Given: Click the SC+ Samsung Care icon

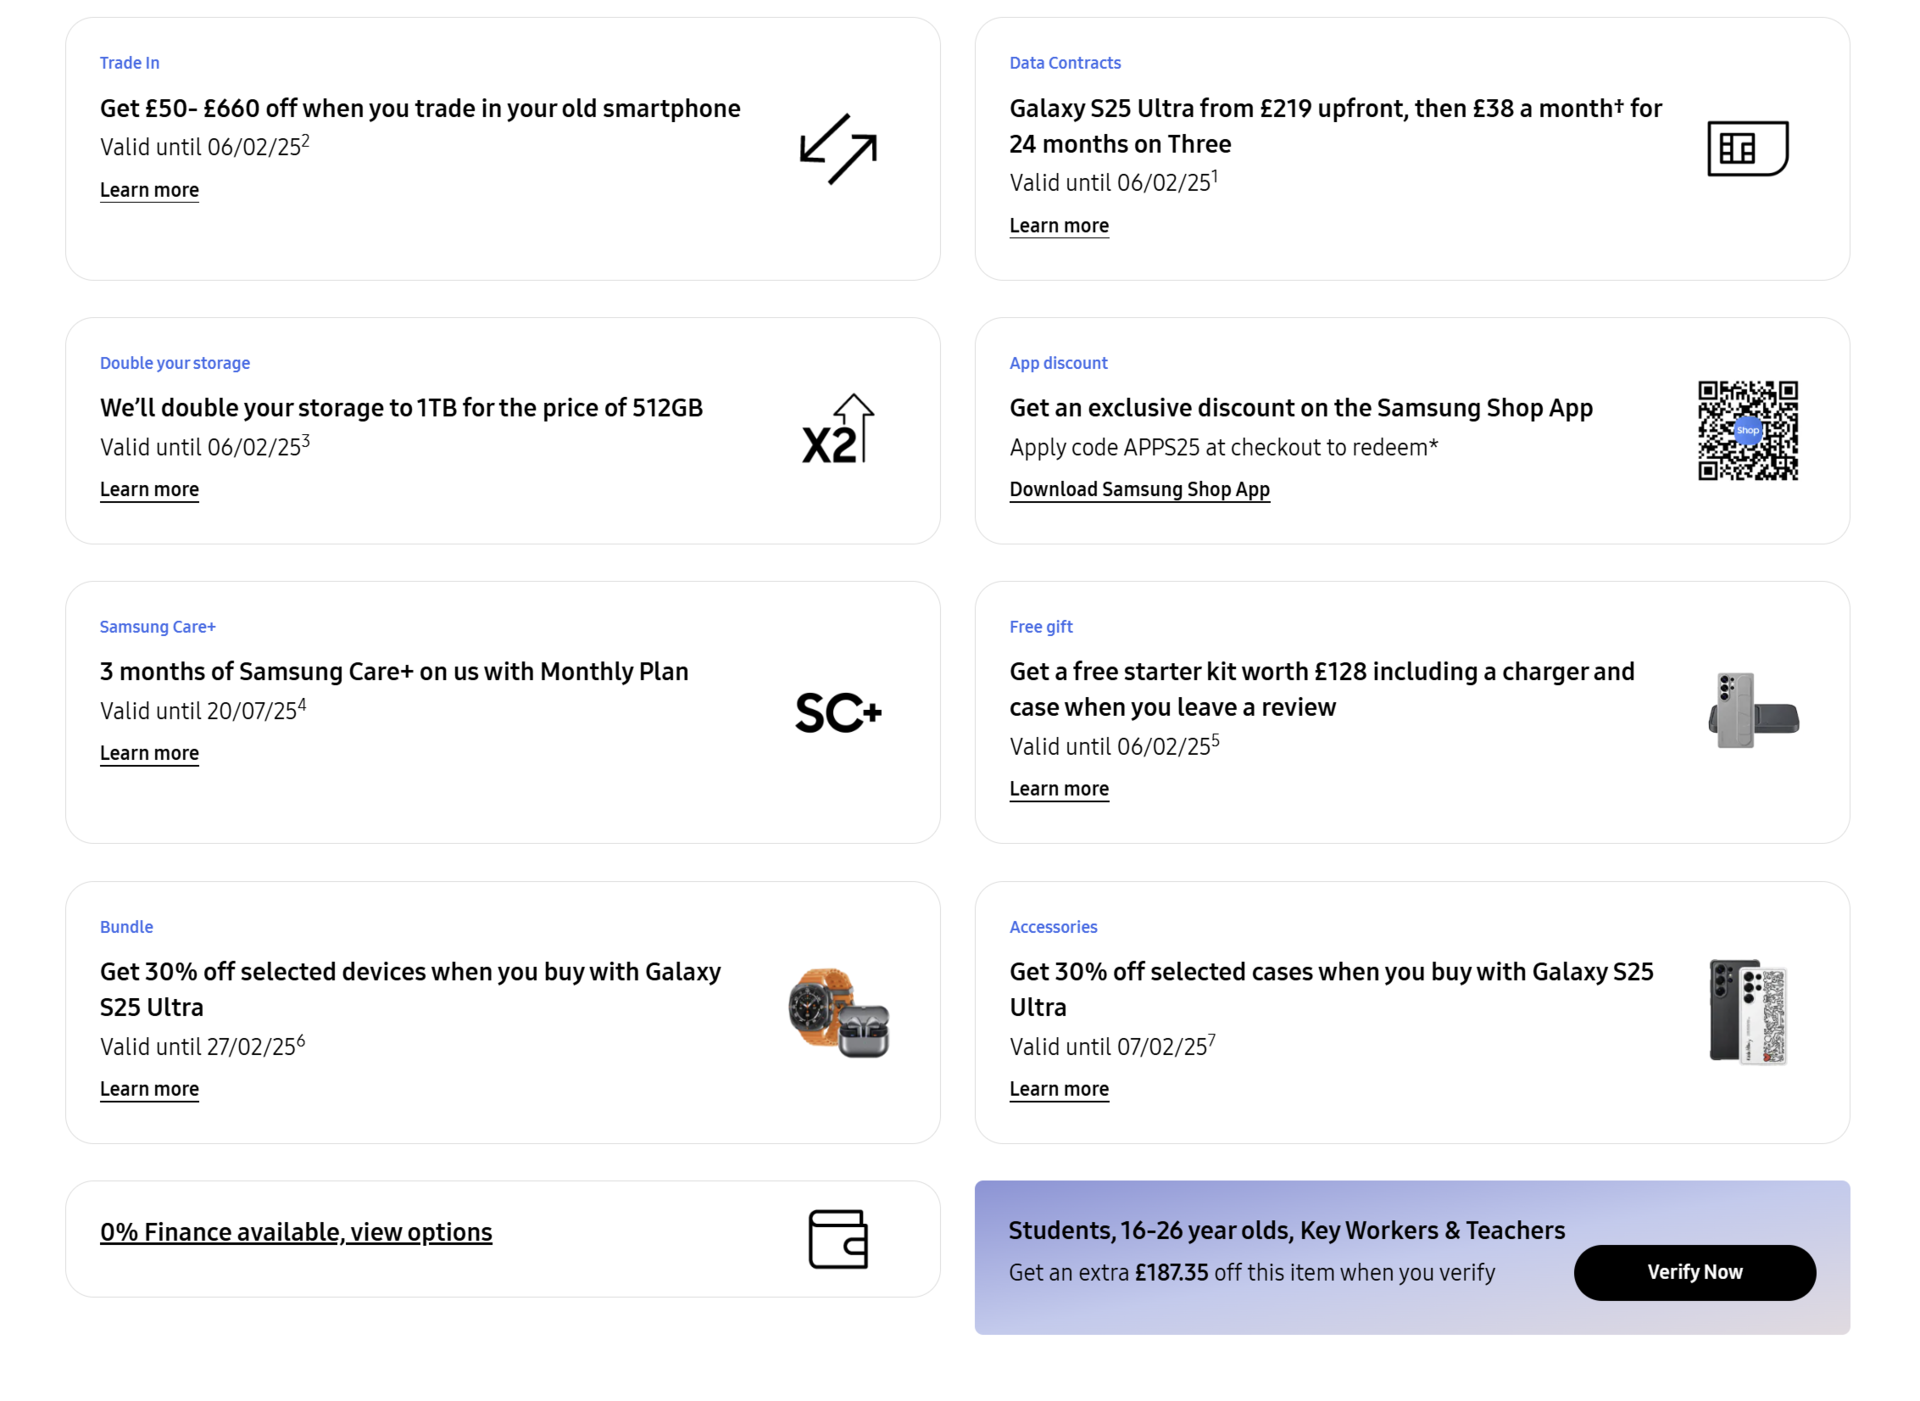Looking at the screenshot, I should (x=838, y=713).
